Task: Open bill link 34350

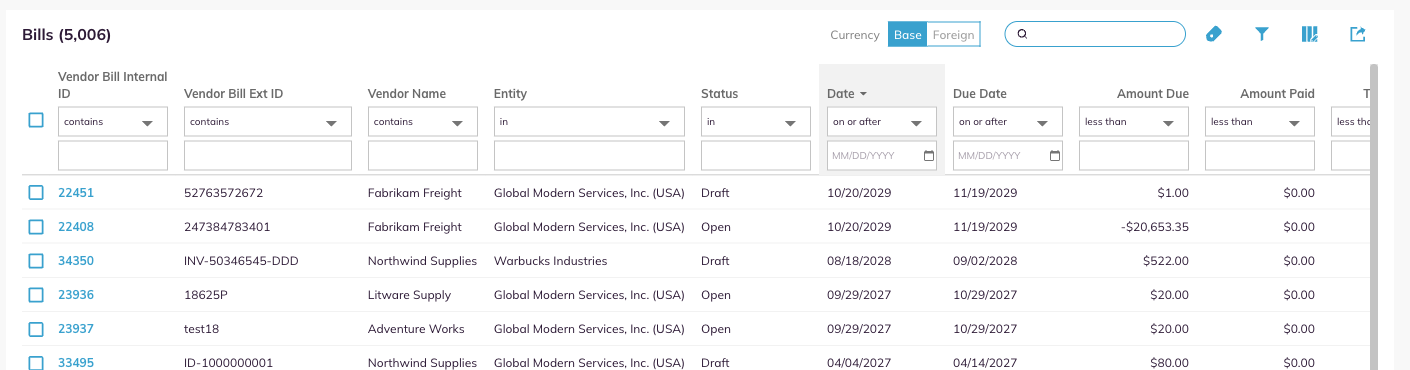Action: (x=76, y=261)
